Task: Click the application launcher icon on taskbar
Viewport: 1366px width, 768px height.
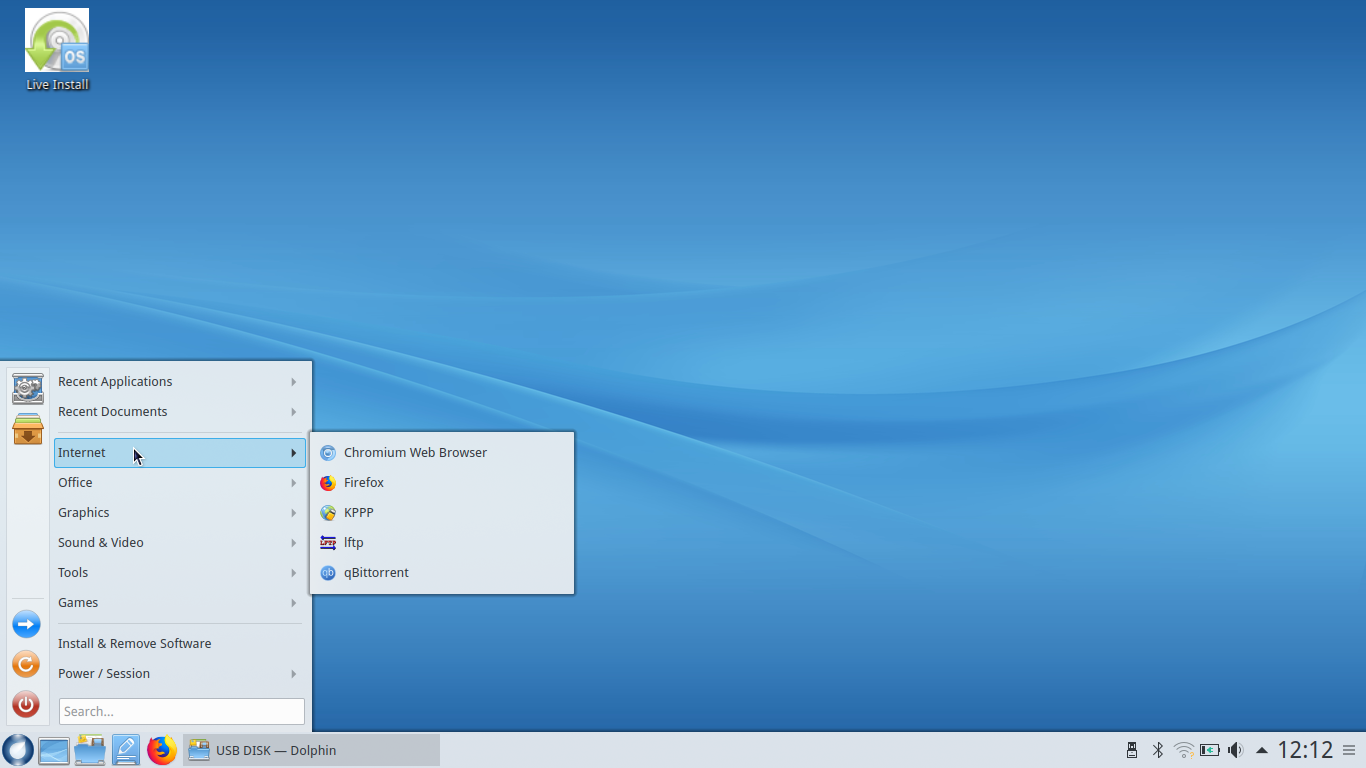Action: (18, 750)
